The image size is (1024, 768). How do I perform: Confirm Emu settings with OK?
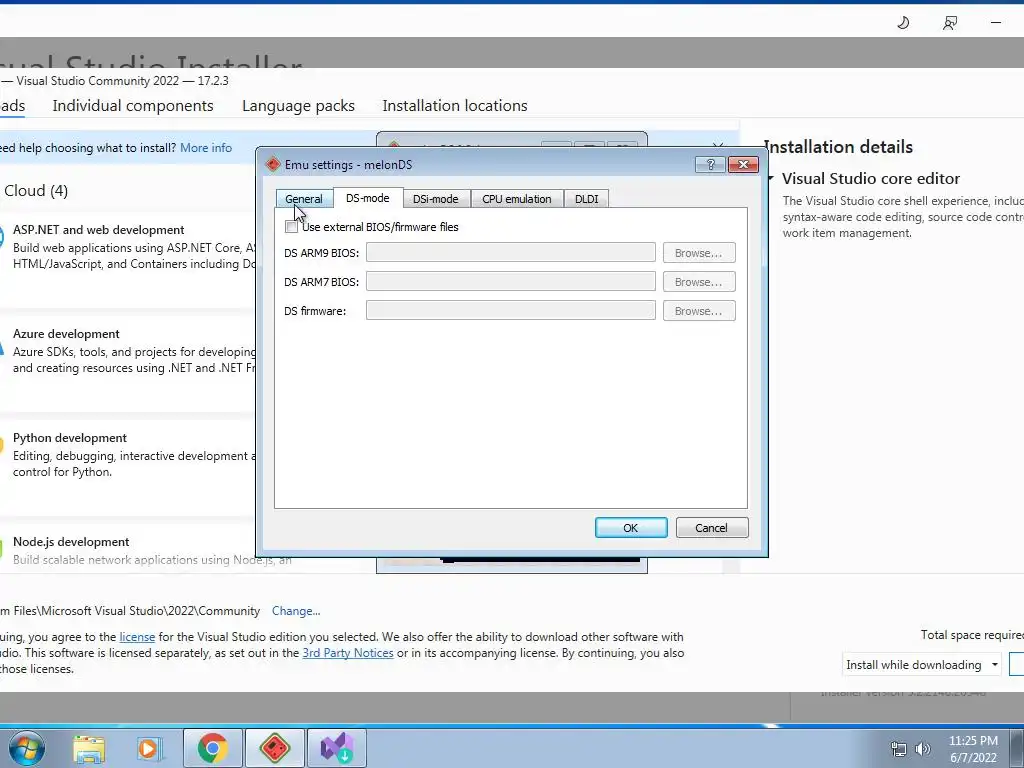(631, 528)
